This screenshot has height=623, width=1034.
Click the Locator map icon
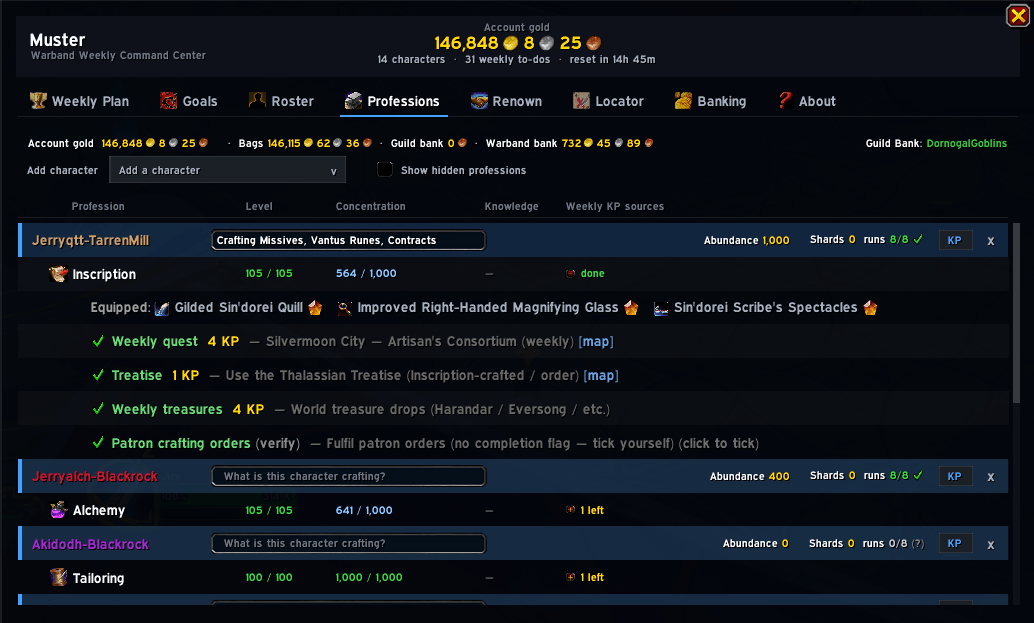pyautogui.click(x=582, y=100)
